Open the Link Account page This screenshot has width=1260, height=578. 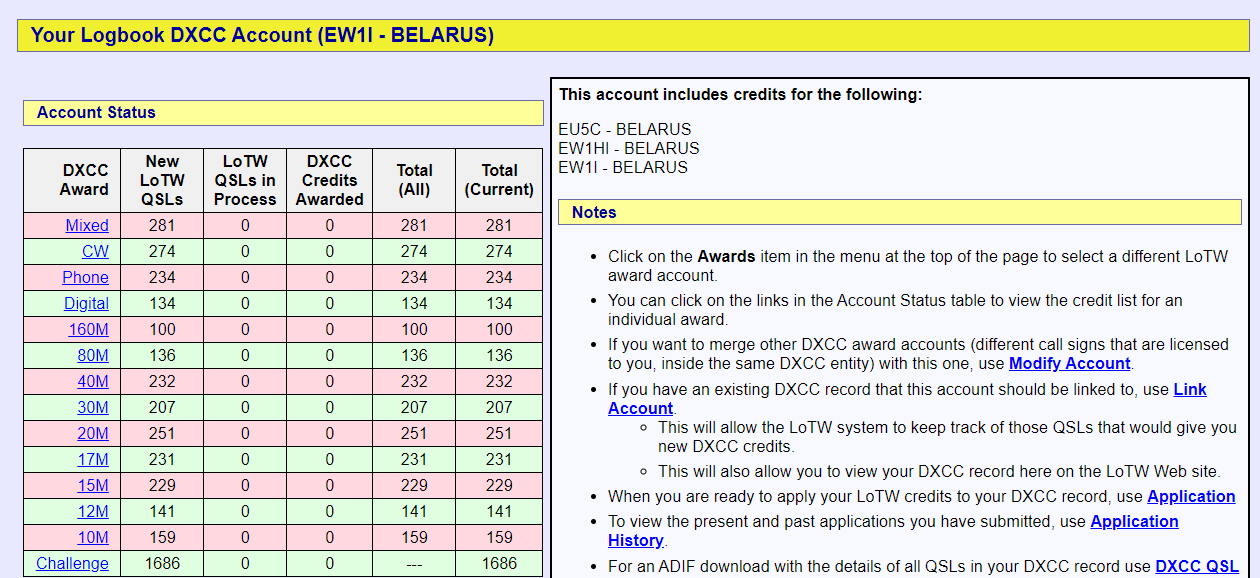(x=1189, y=390)
